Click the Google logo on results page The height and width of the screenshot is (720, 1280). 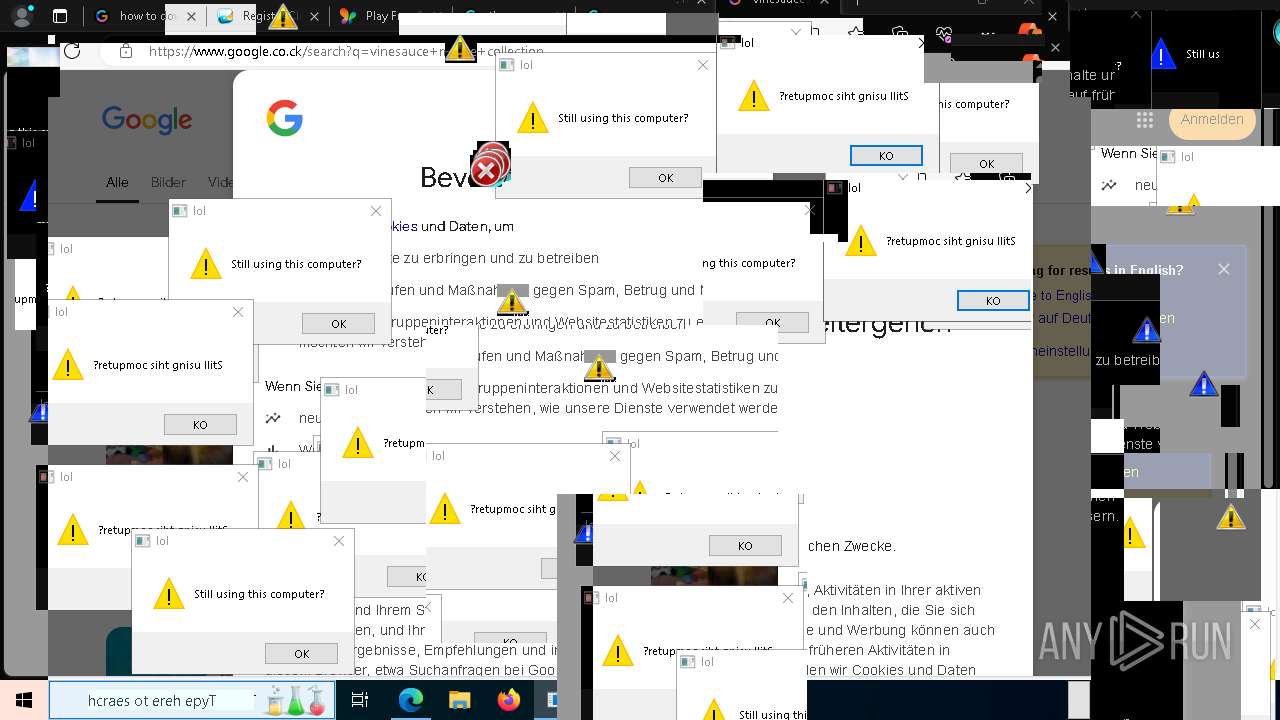point(147,120)
